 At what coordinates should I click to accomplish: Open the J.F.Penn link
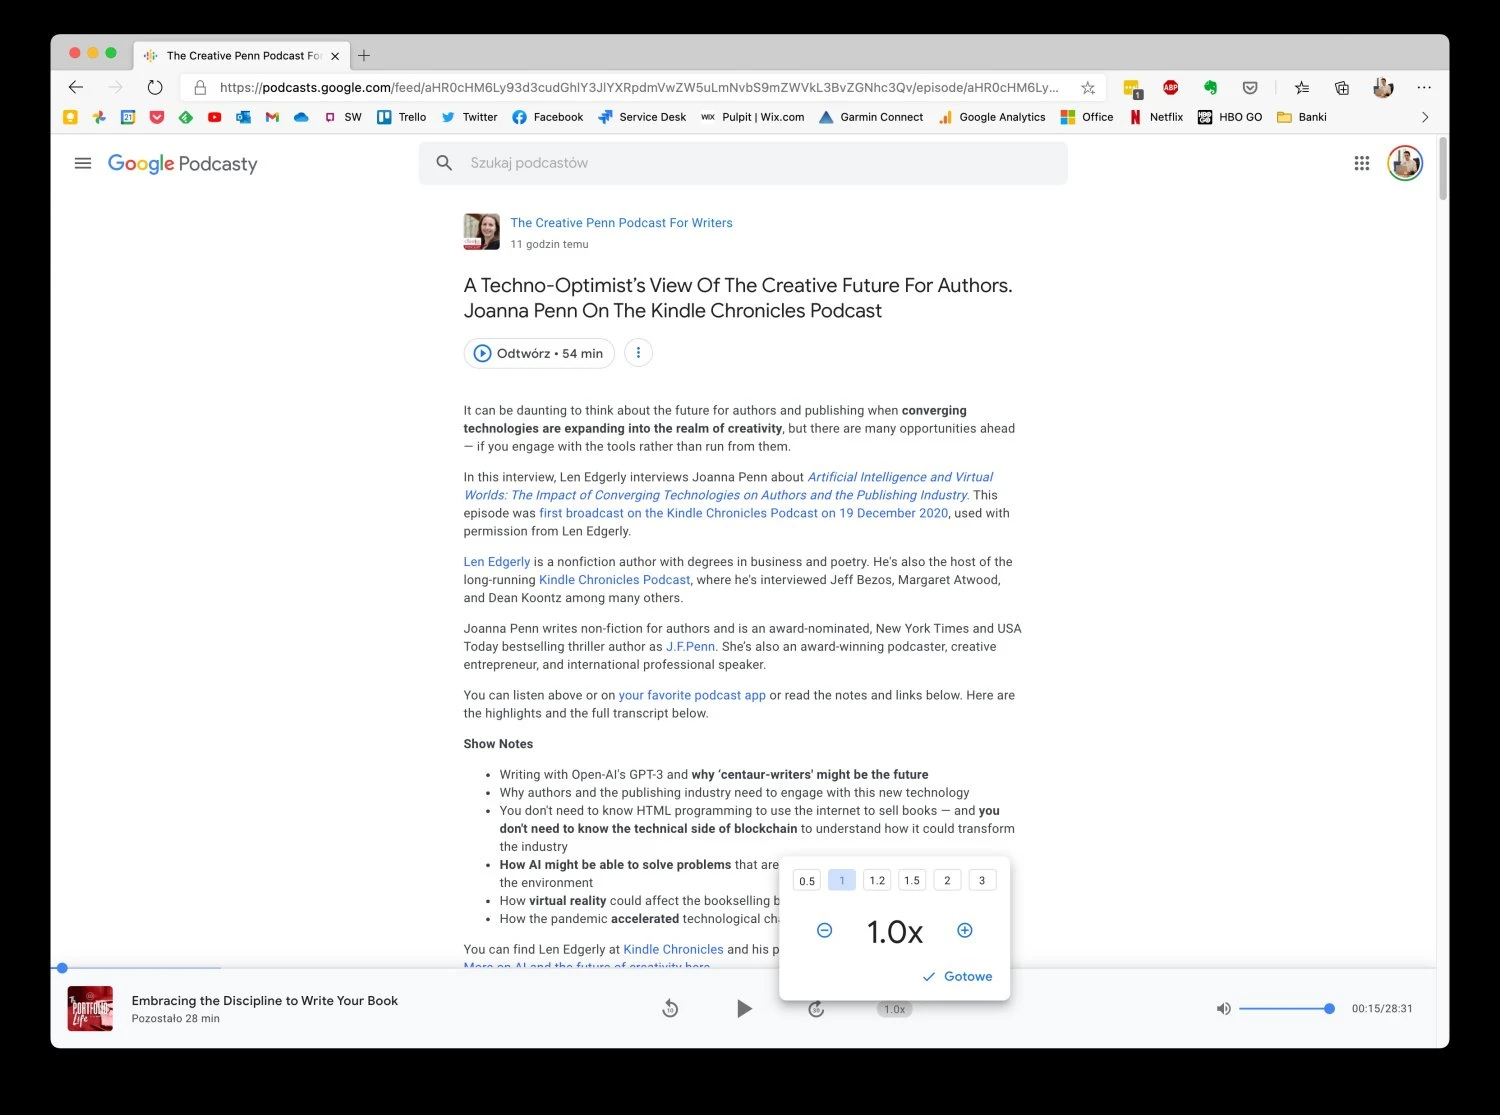coord(691,647)
